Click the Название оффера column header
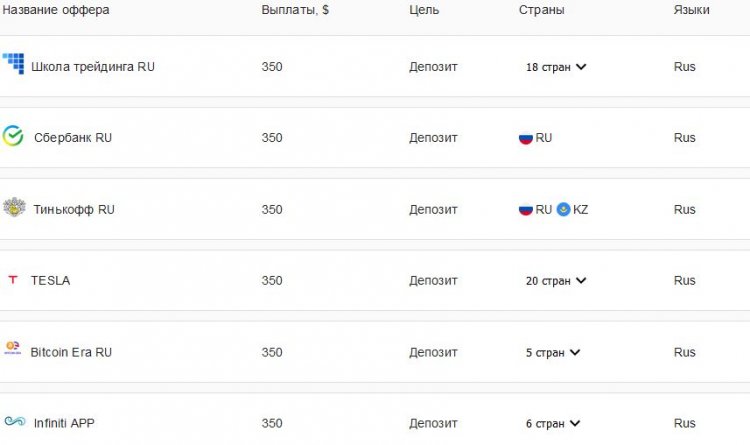 56,10
